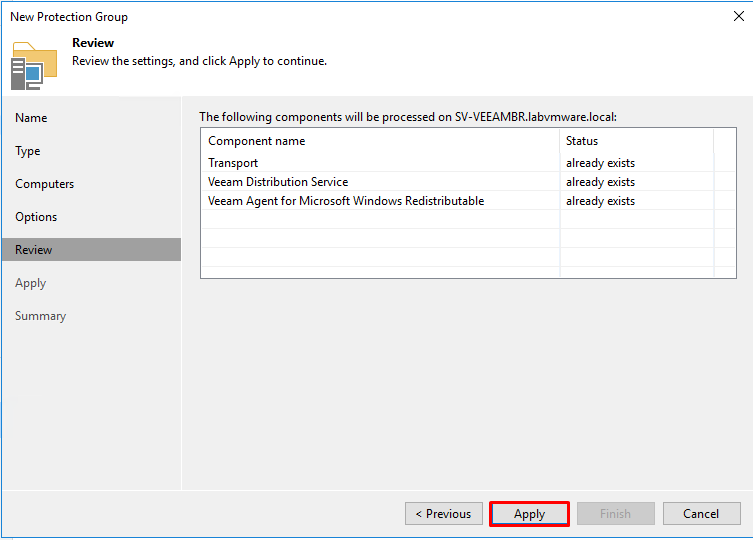This screenshot has width=753, height=540.
Task: Click Veeam Distribution Service's 'already exists' status
Action: click(x=600, y=182)
